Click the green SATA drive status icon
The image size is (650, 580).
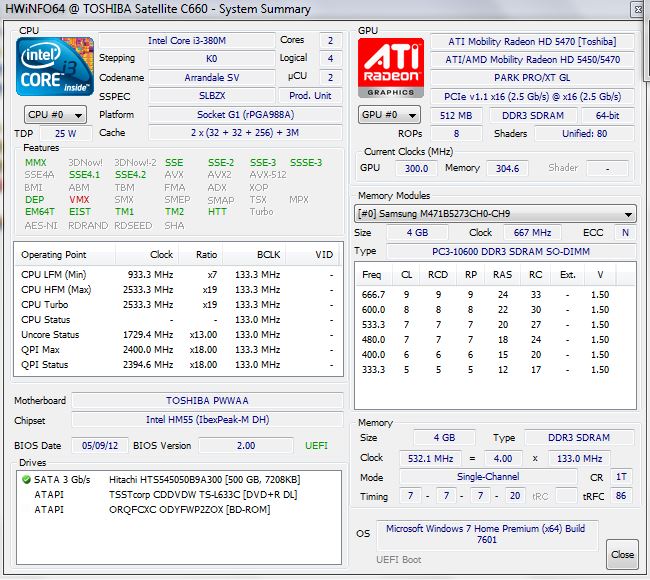click(26, 480)
